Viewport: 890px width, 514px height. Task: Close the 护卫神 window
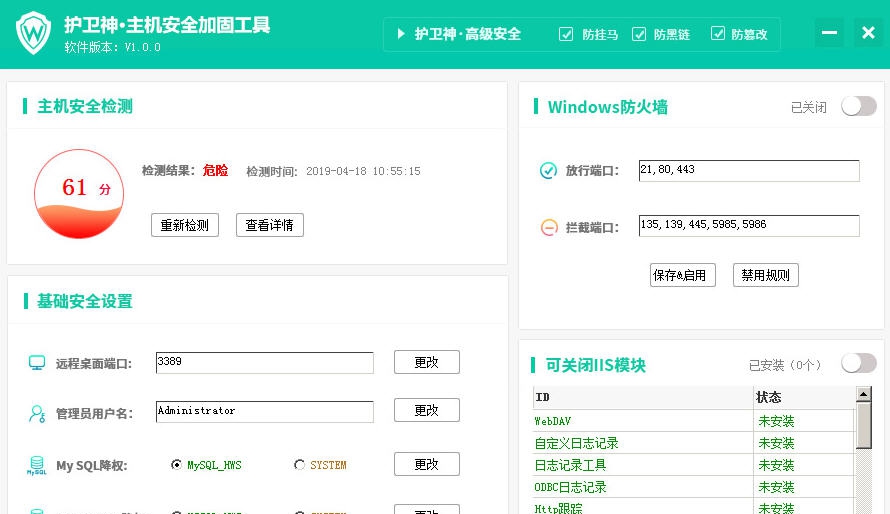tap(868, 33)
